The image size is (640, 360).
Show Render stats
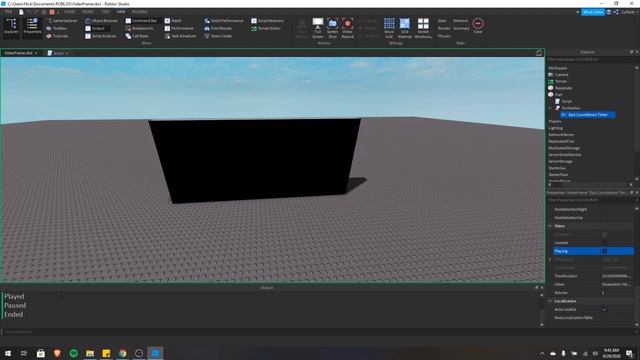click(444, 28)
